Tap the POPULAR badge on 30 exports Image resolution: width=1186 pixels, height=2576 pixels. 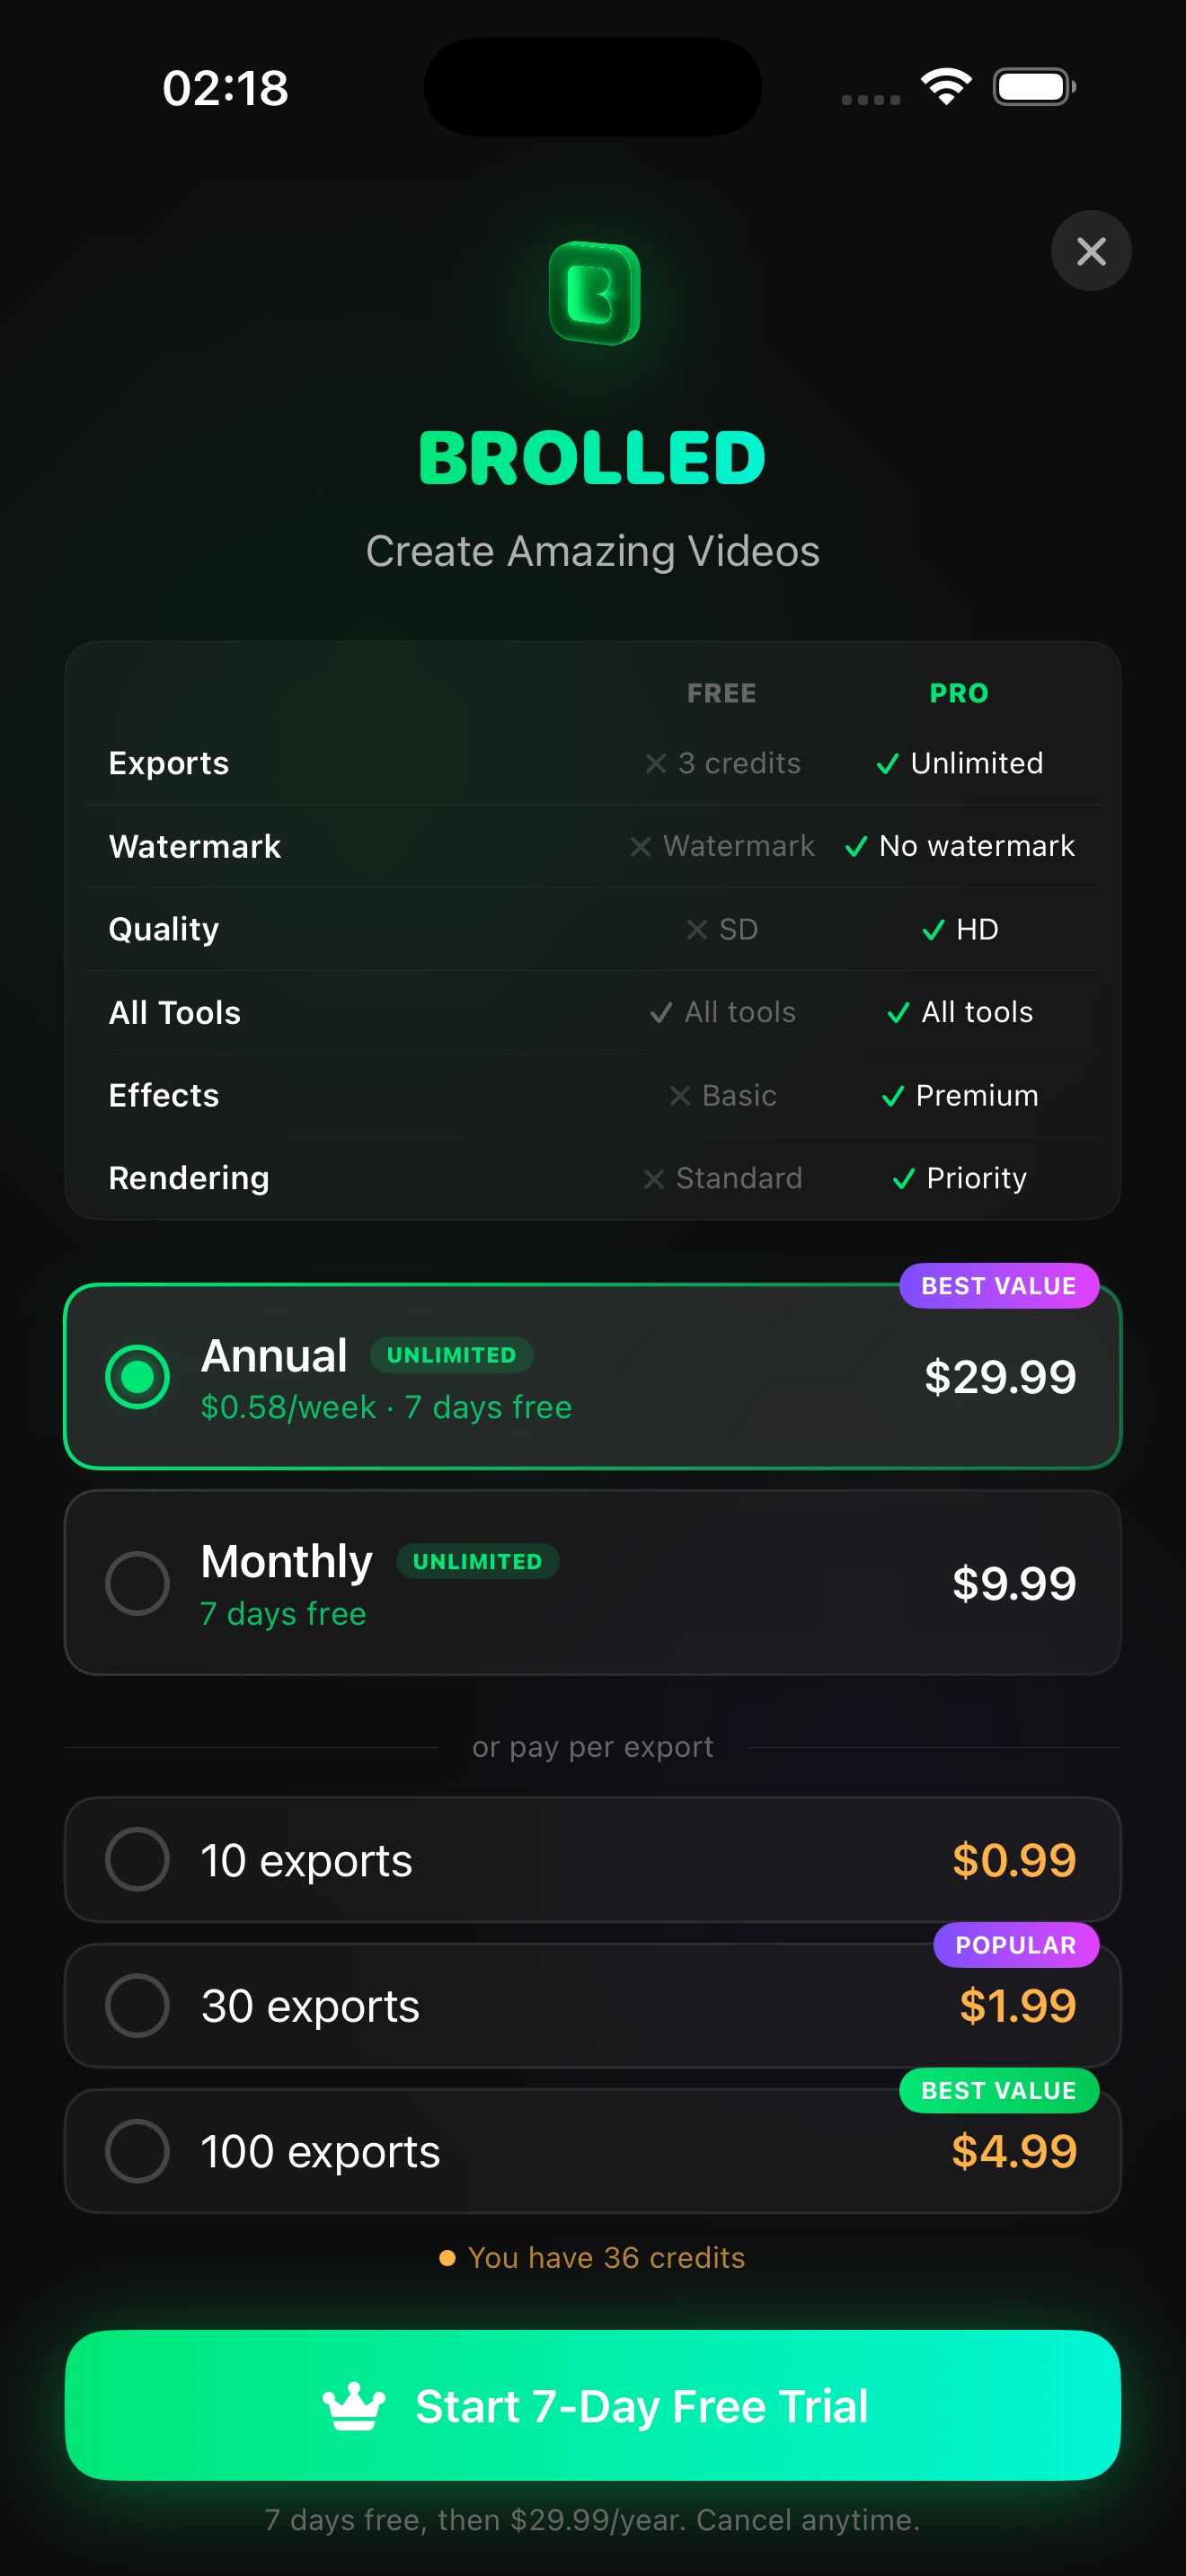[x=1016, y=1944]
